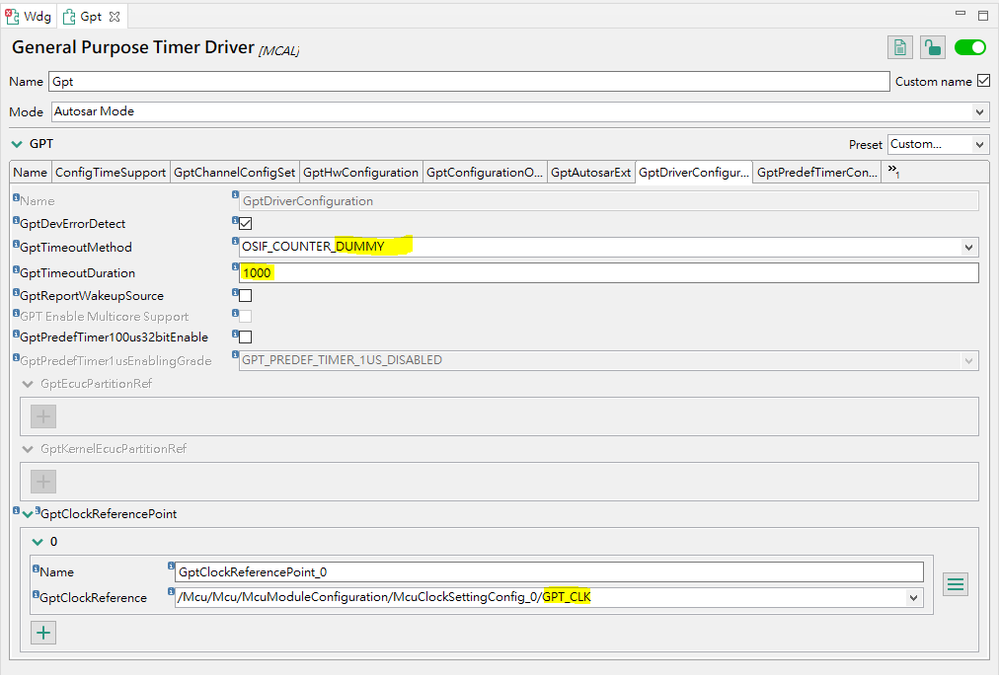
Task: Switch to the GptConfigurationO... tab
Action: [484, 173]
